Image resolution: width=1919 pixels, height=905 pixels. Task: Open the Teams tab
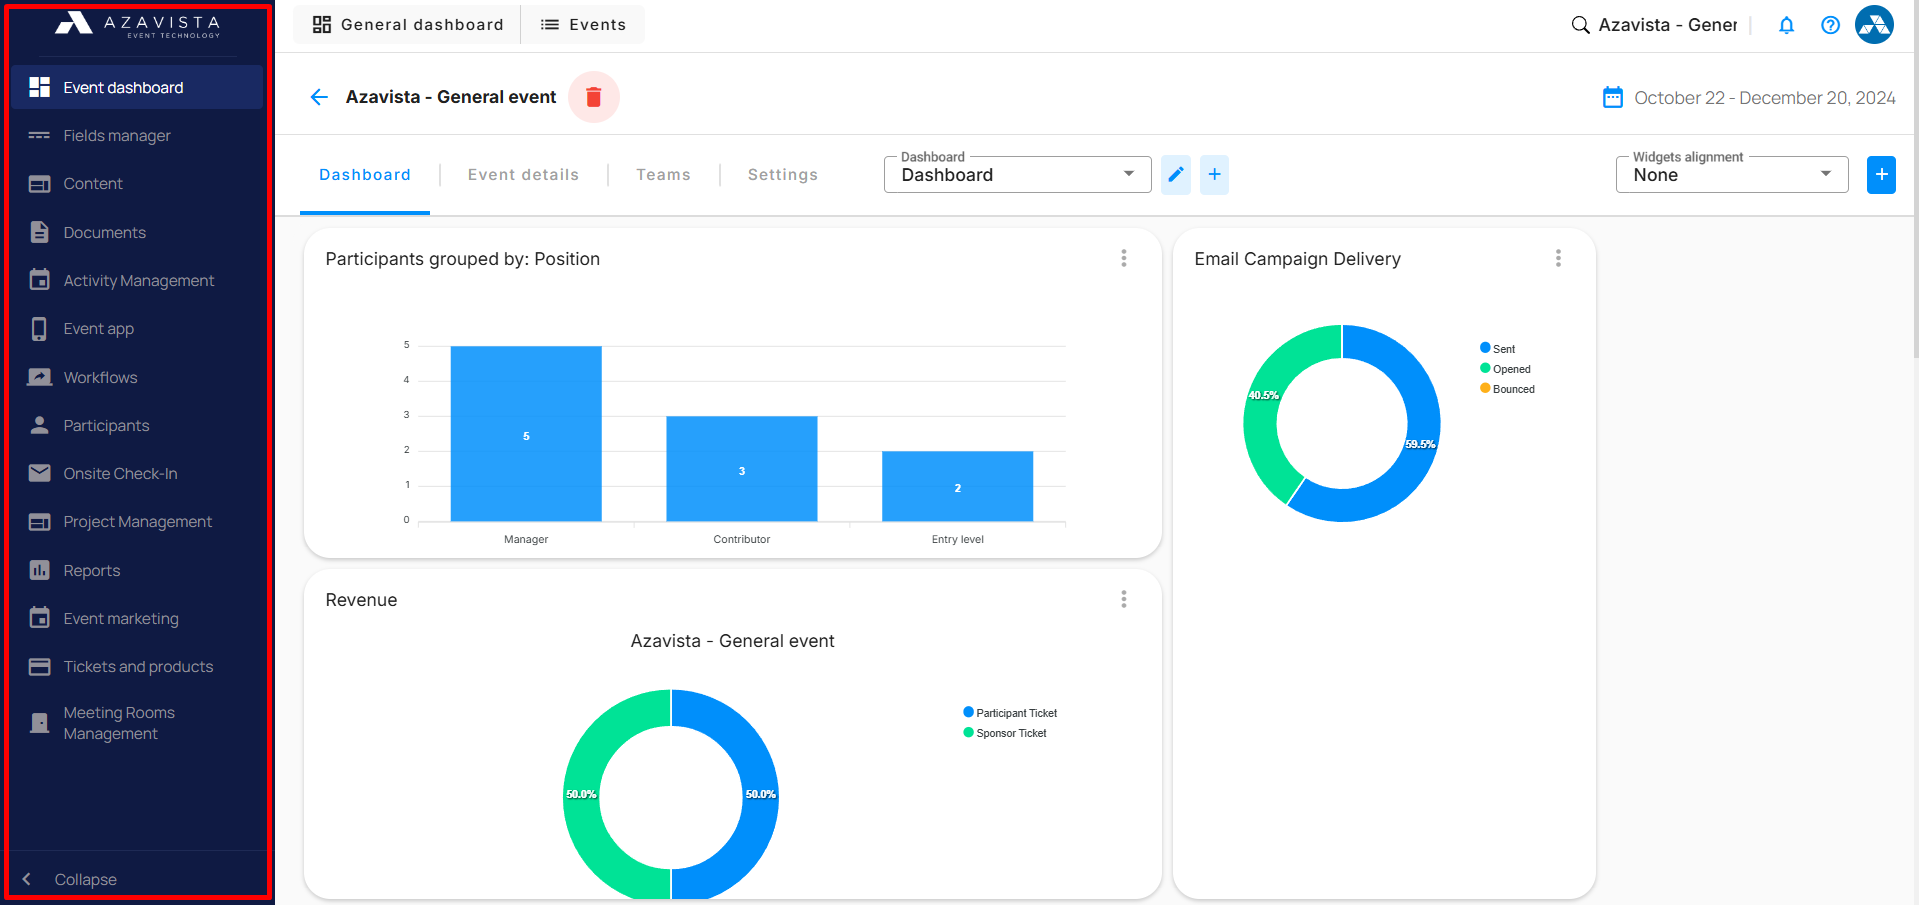tap(663, 175)
